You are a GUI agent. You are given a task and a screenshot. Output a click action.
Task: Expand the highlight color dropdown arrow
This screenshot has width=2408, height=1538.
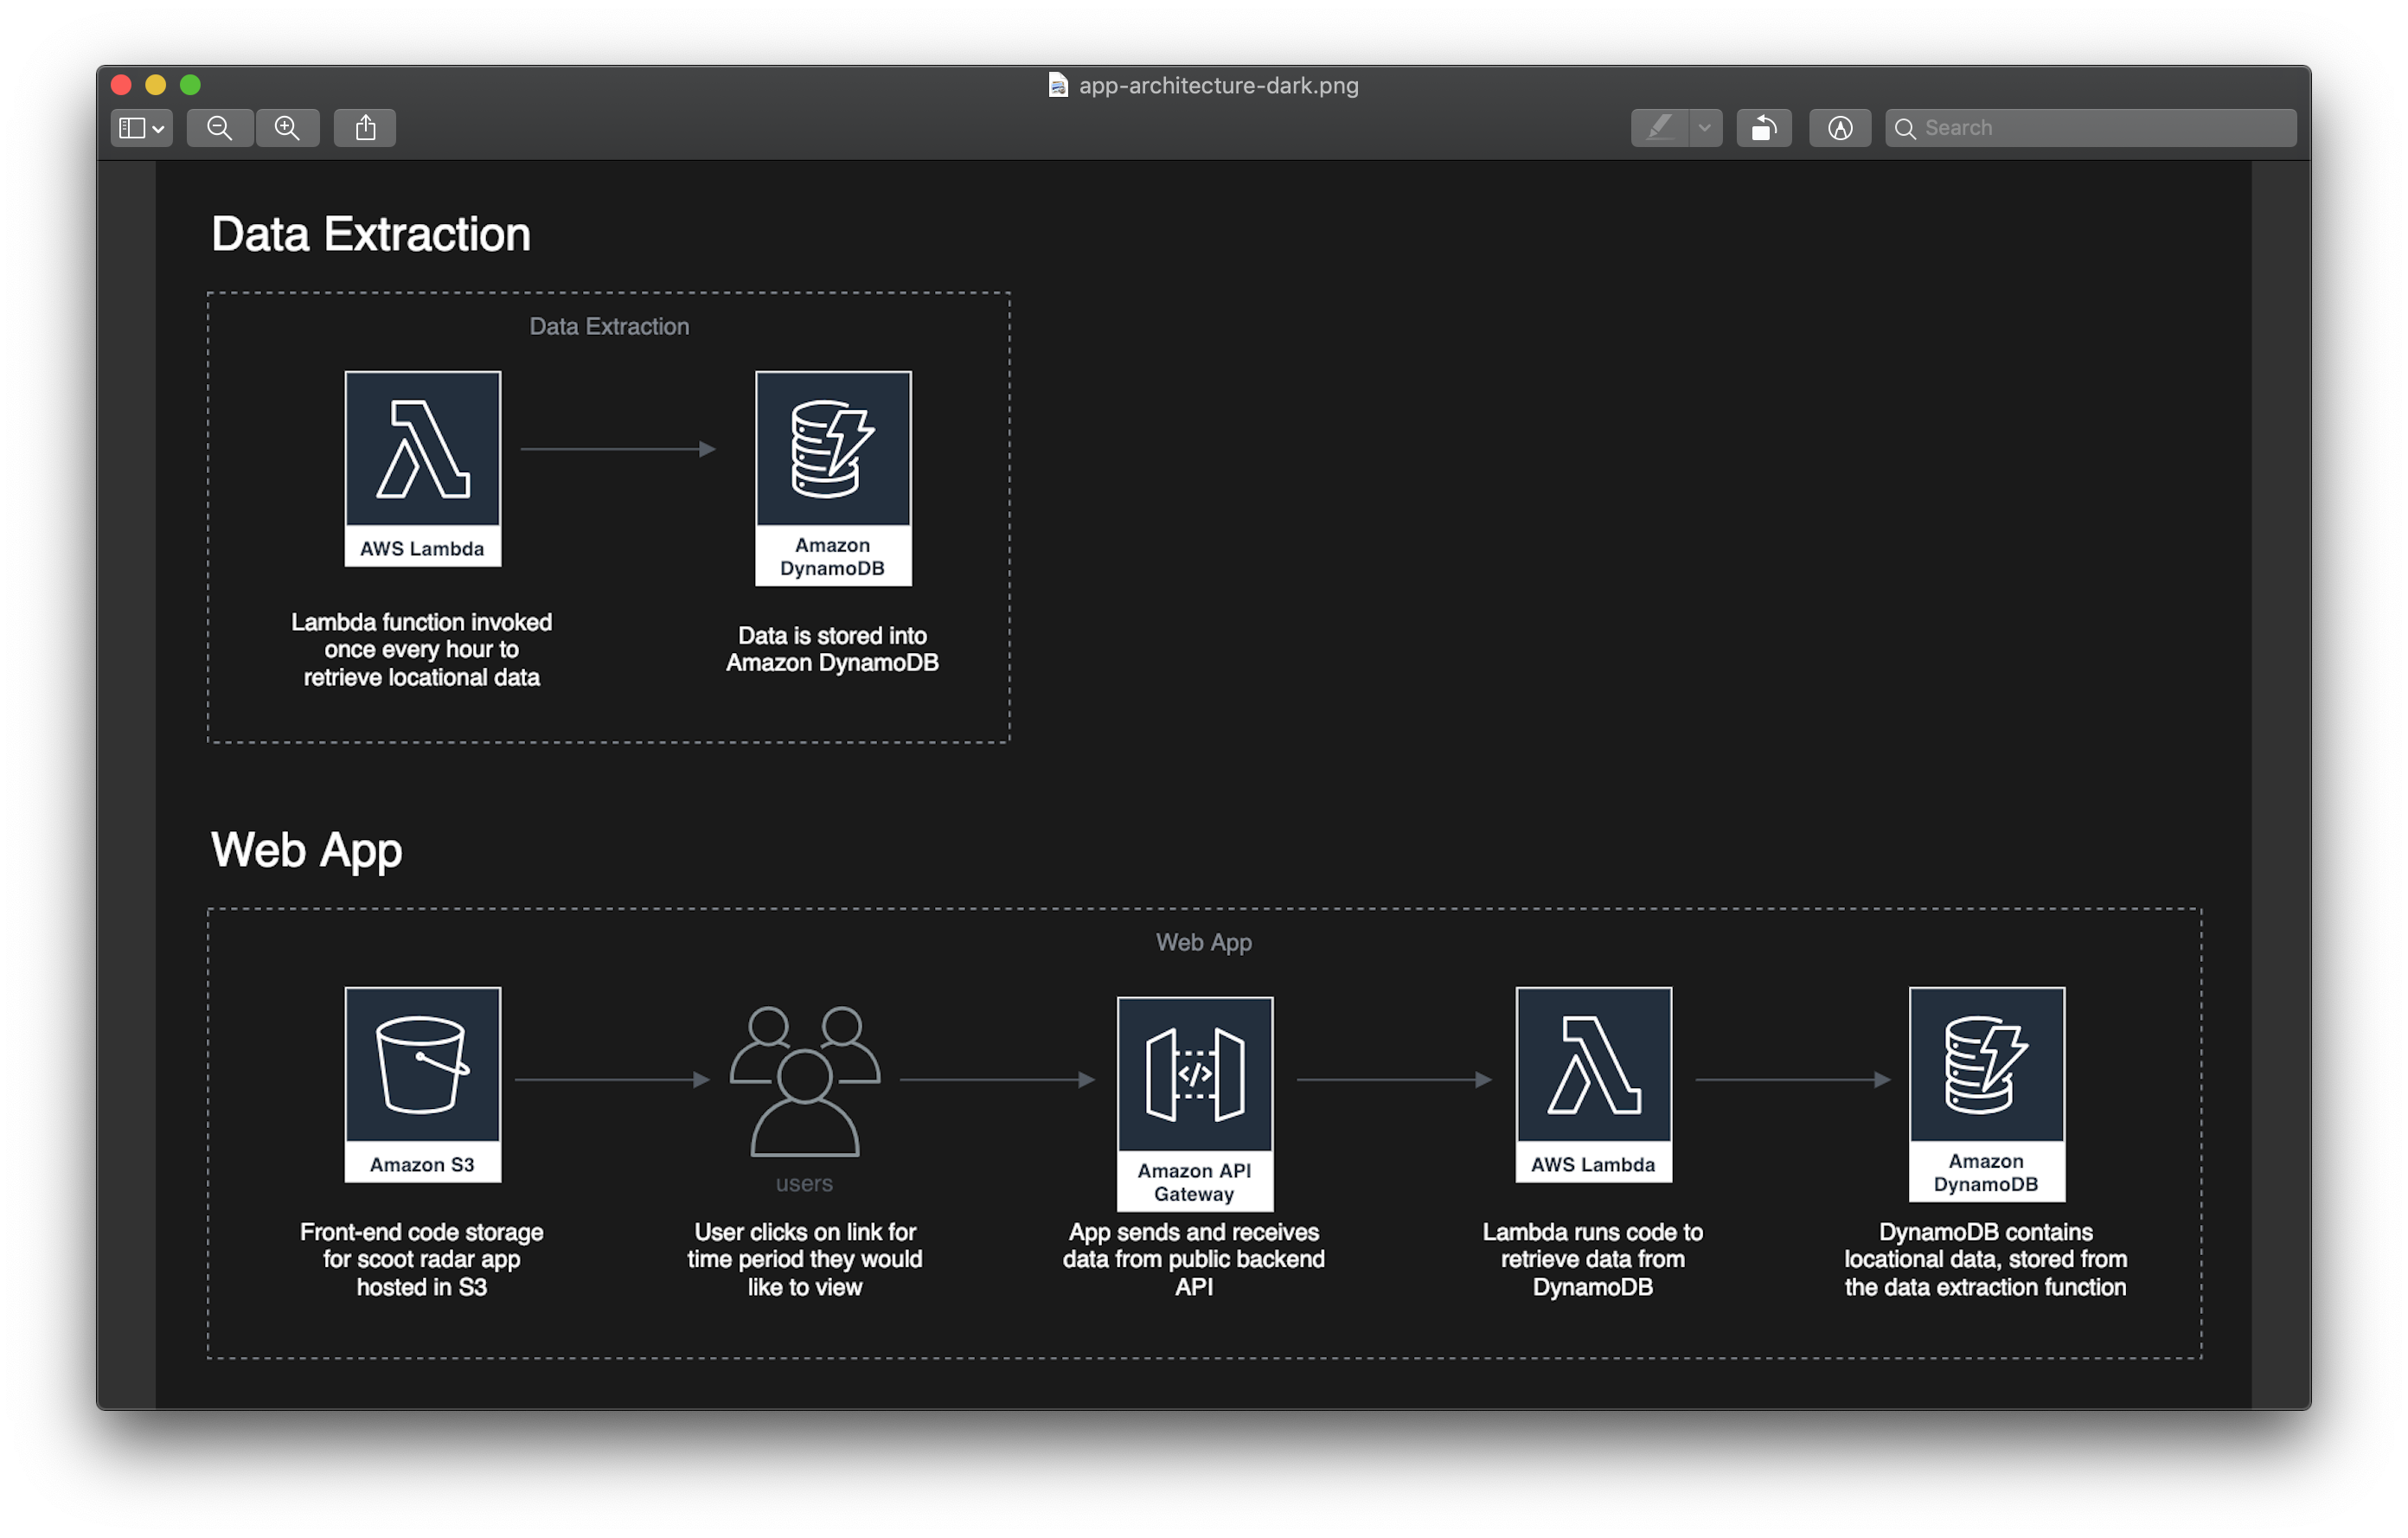click(1705, 128)
